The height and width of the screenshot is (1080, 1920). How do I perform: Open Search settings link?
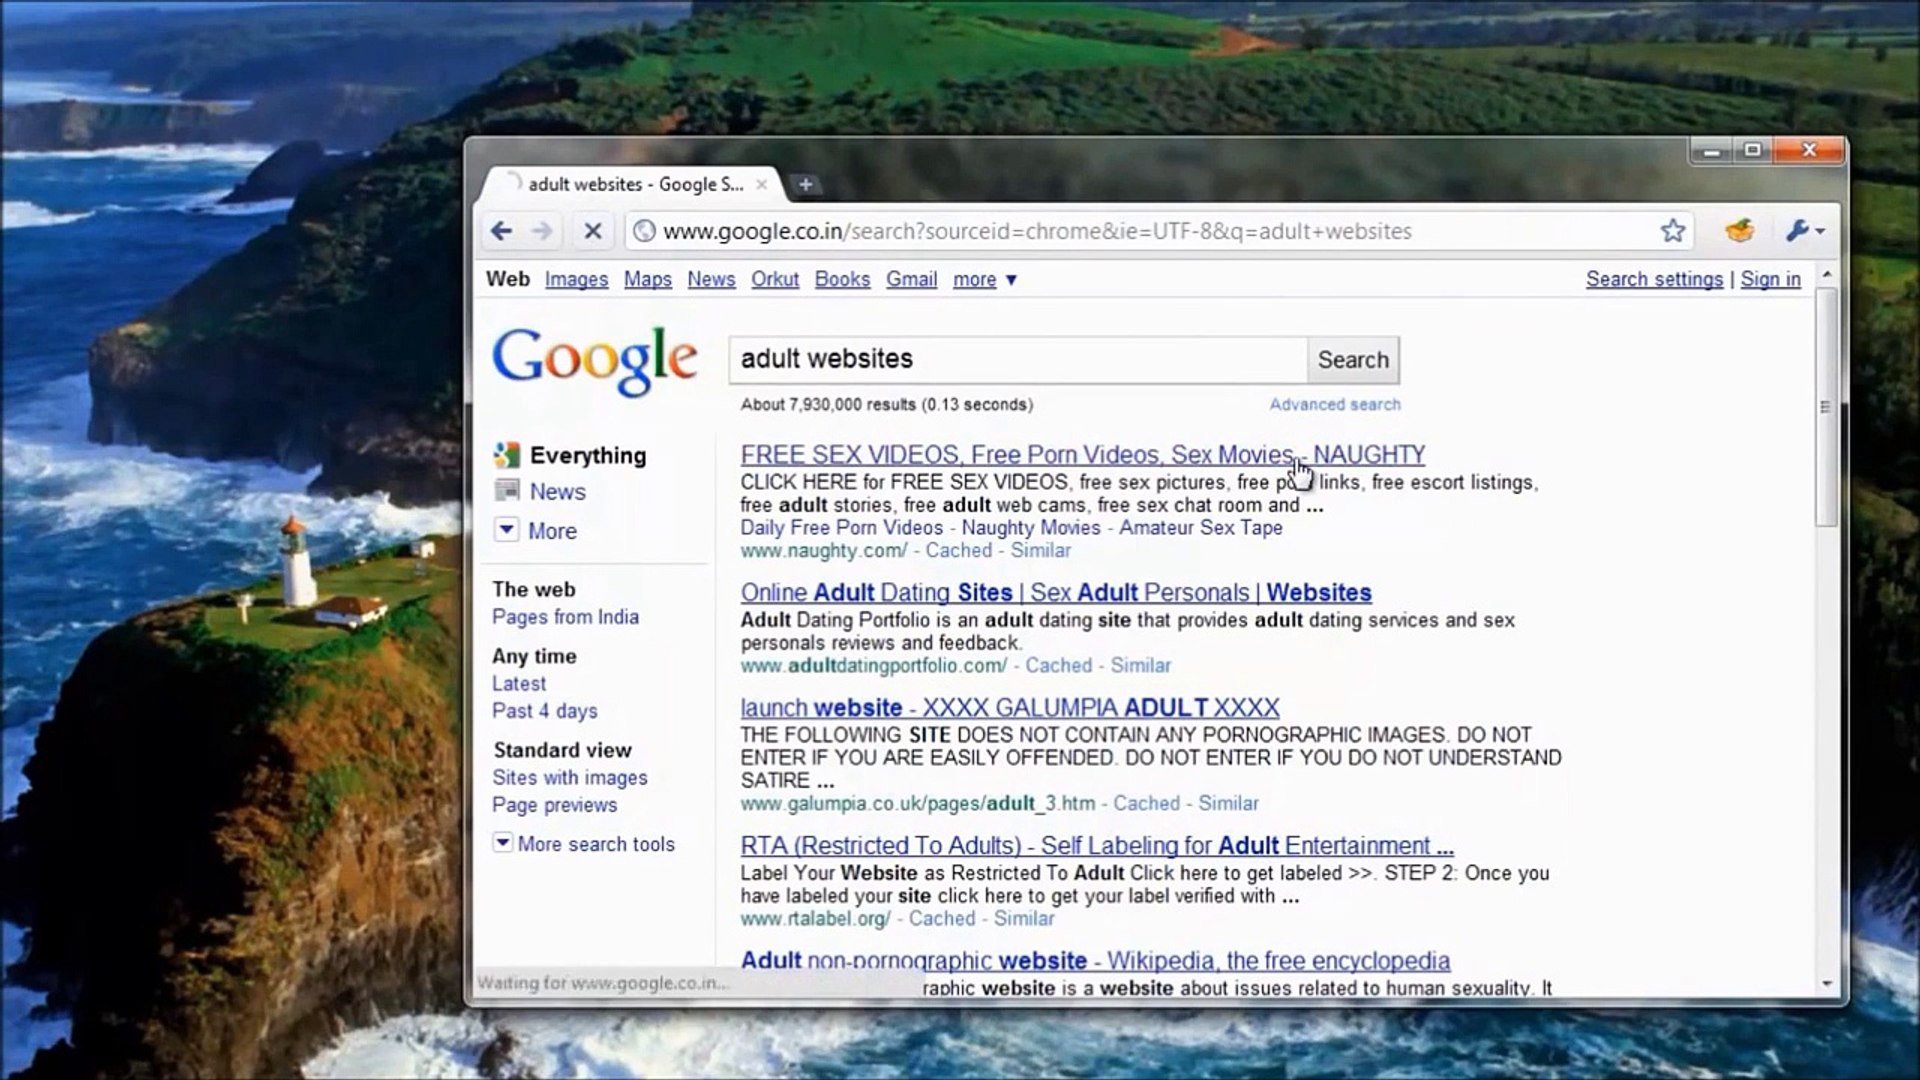click(x=1654, y=280)
